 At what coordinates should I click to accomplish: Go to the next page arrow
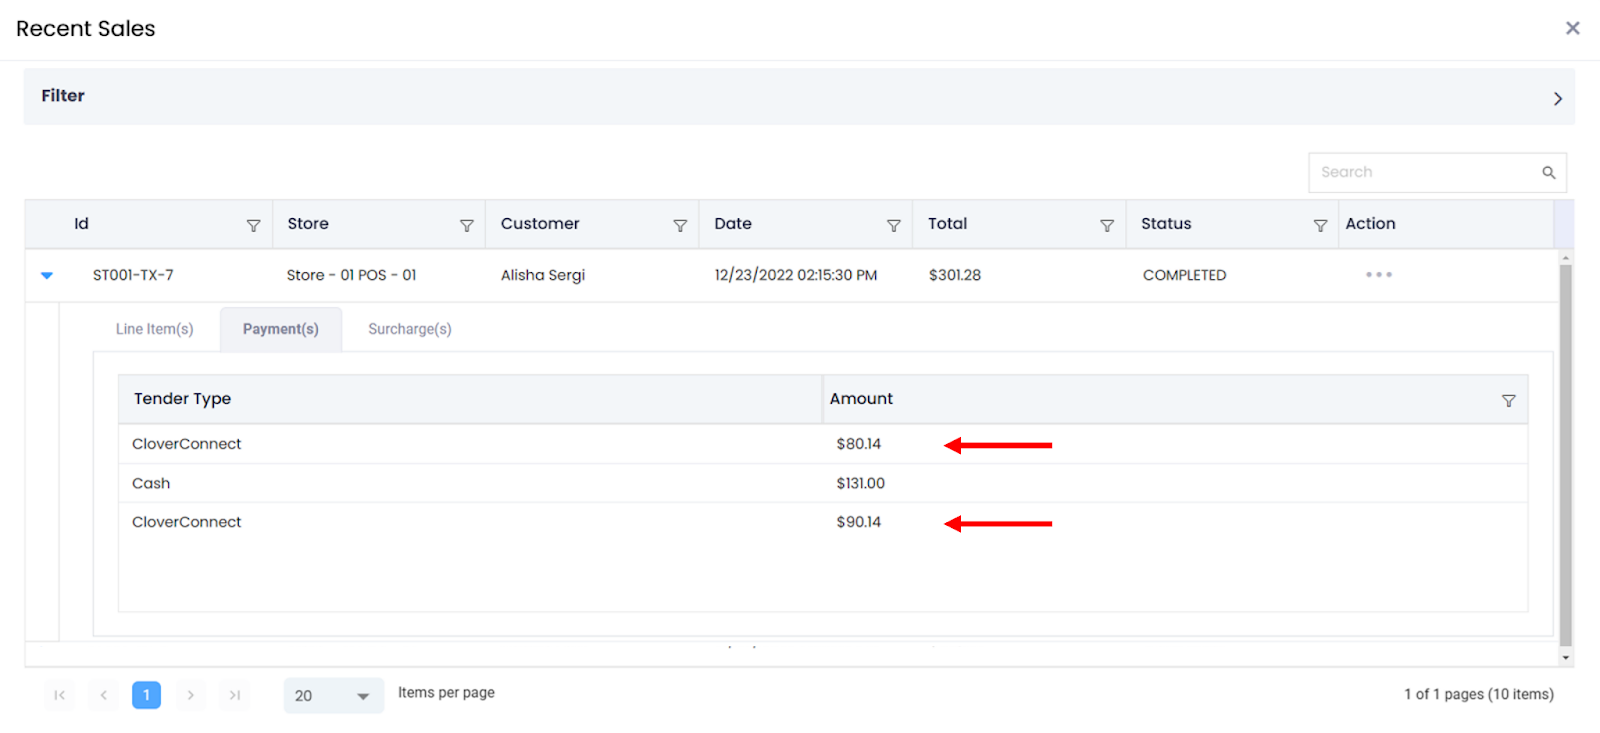[190, 695]
